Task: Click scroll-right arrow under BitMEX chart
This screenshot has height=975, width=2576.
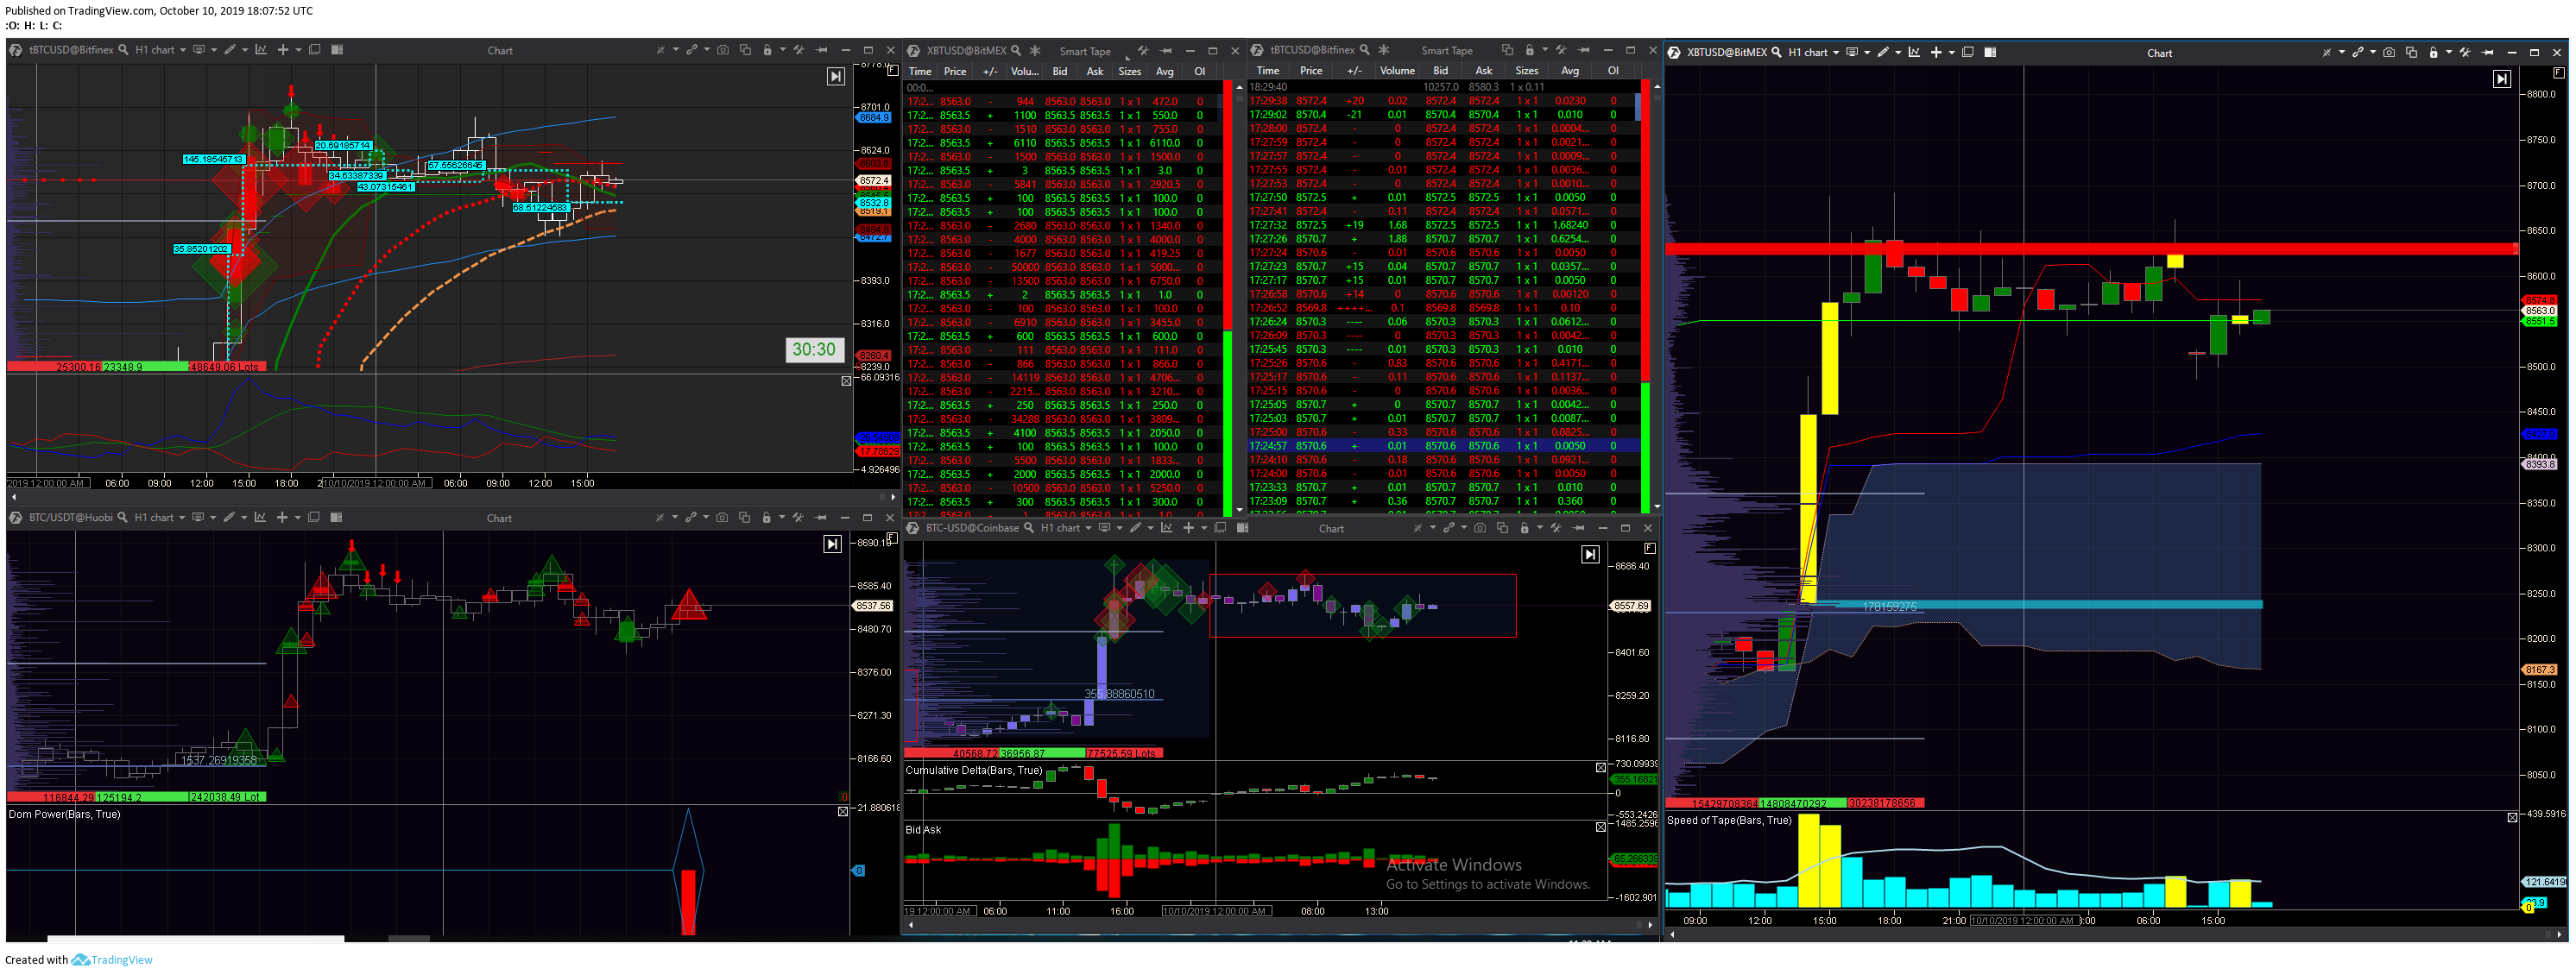Action: pyautogui.click(x=2561, y=934)
